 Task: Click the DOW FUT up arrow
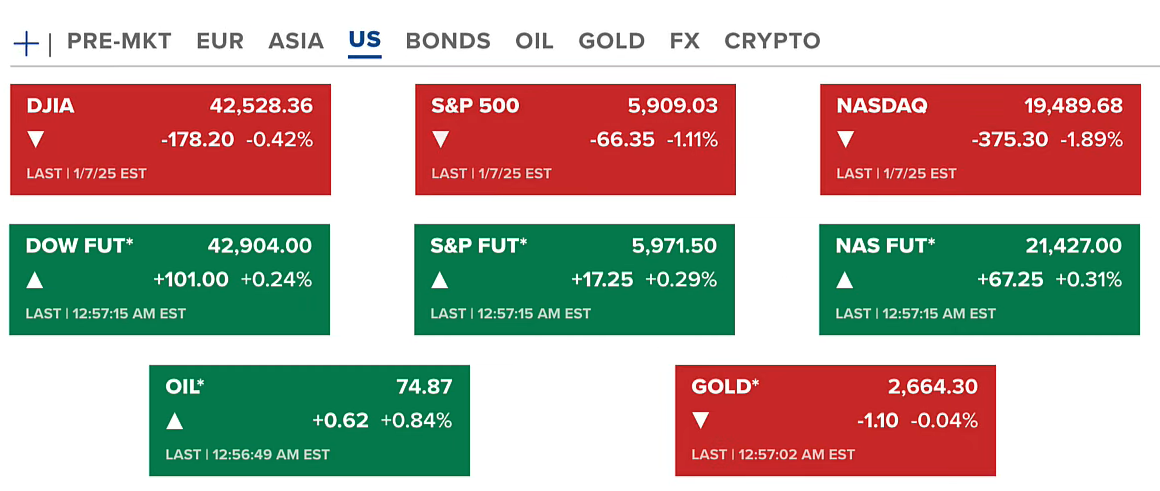[35, 280]
